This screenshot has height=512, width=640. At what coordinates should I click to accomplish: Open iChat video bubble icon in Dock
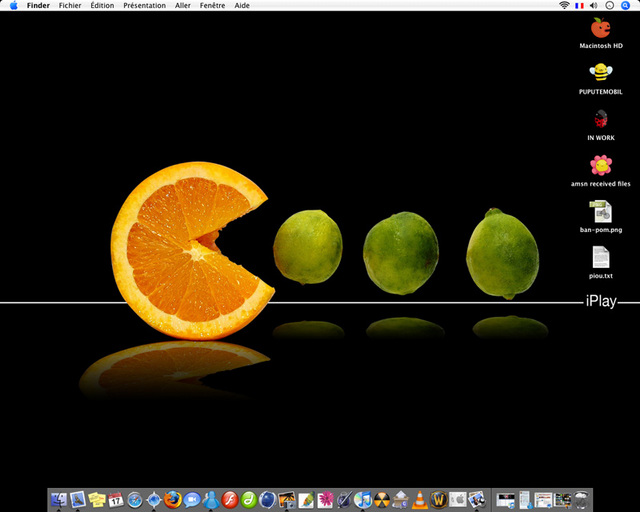coord(192,499)
